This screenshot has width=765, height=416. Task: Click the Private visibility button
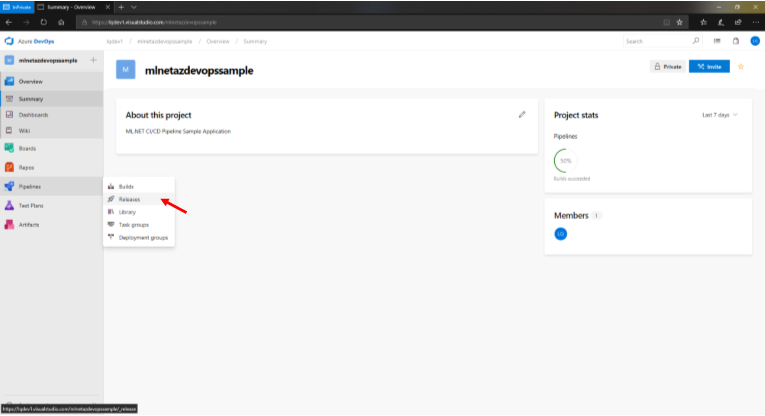667,67
